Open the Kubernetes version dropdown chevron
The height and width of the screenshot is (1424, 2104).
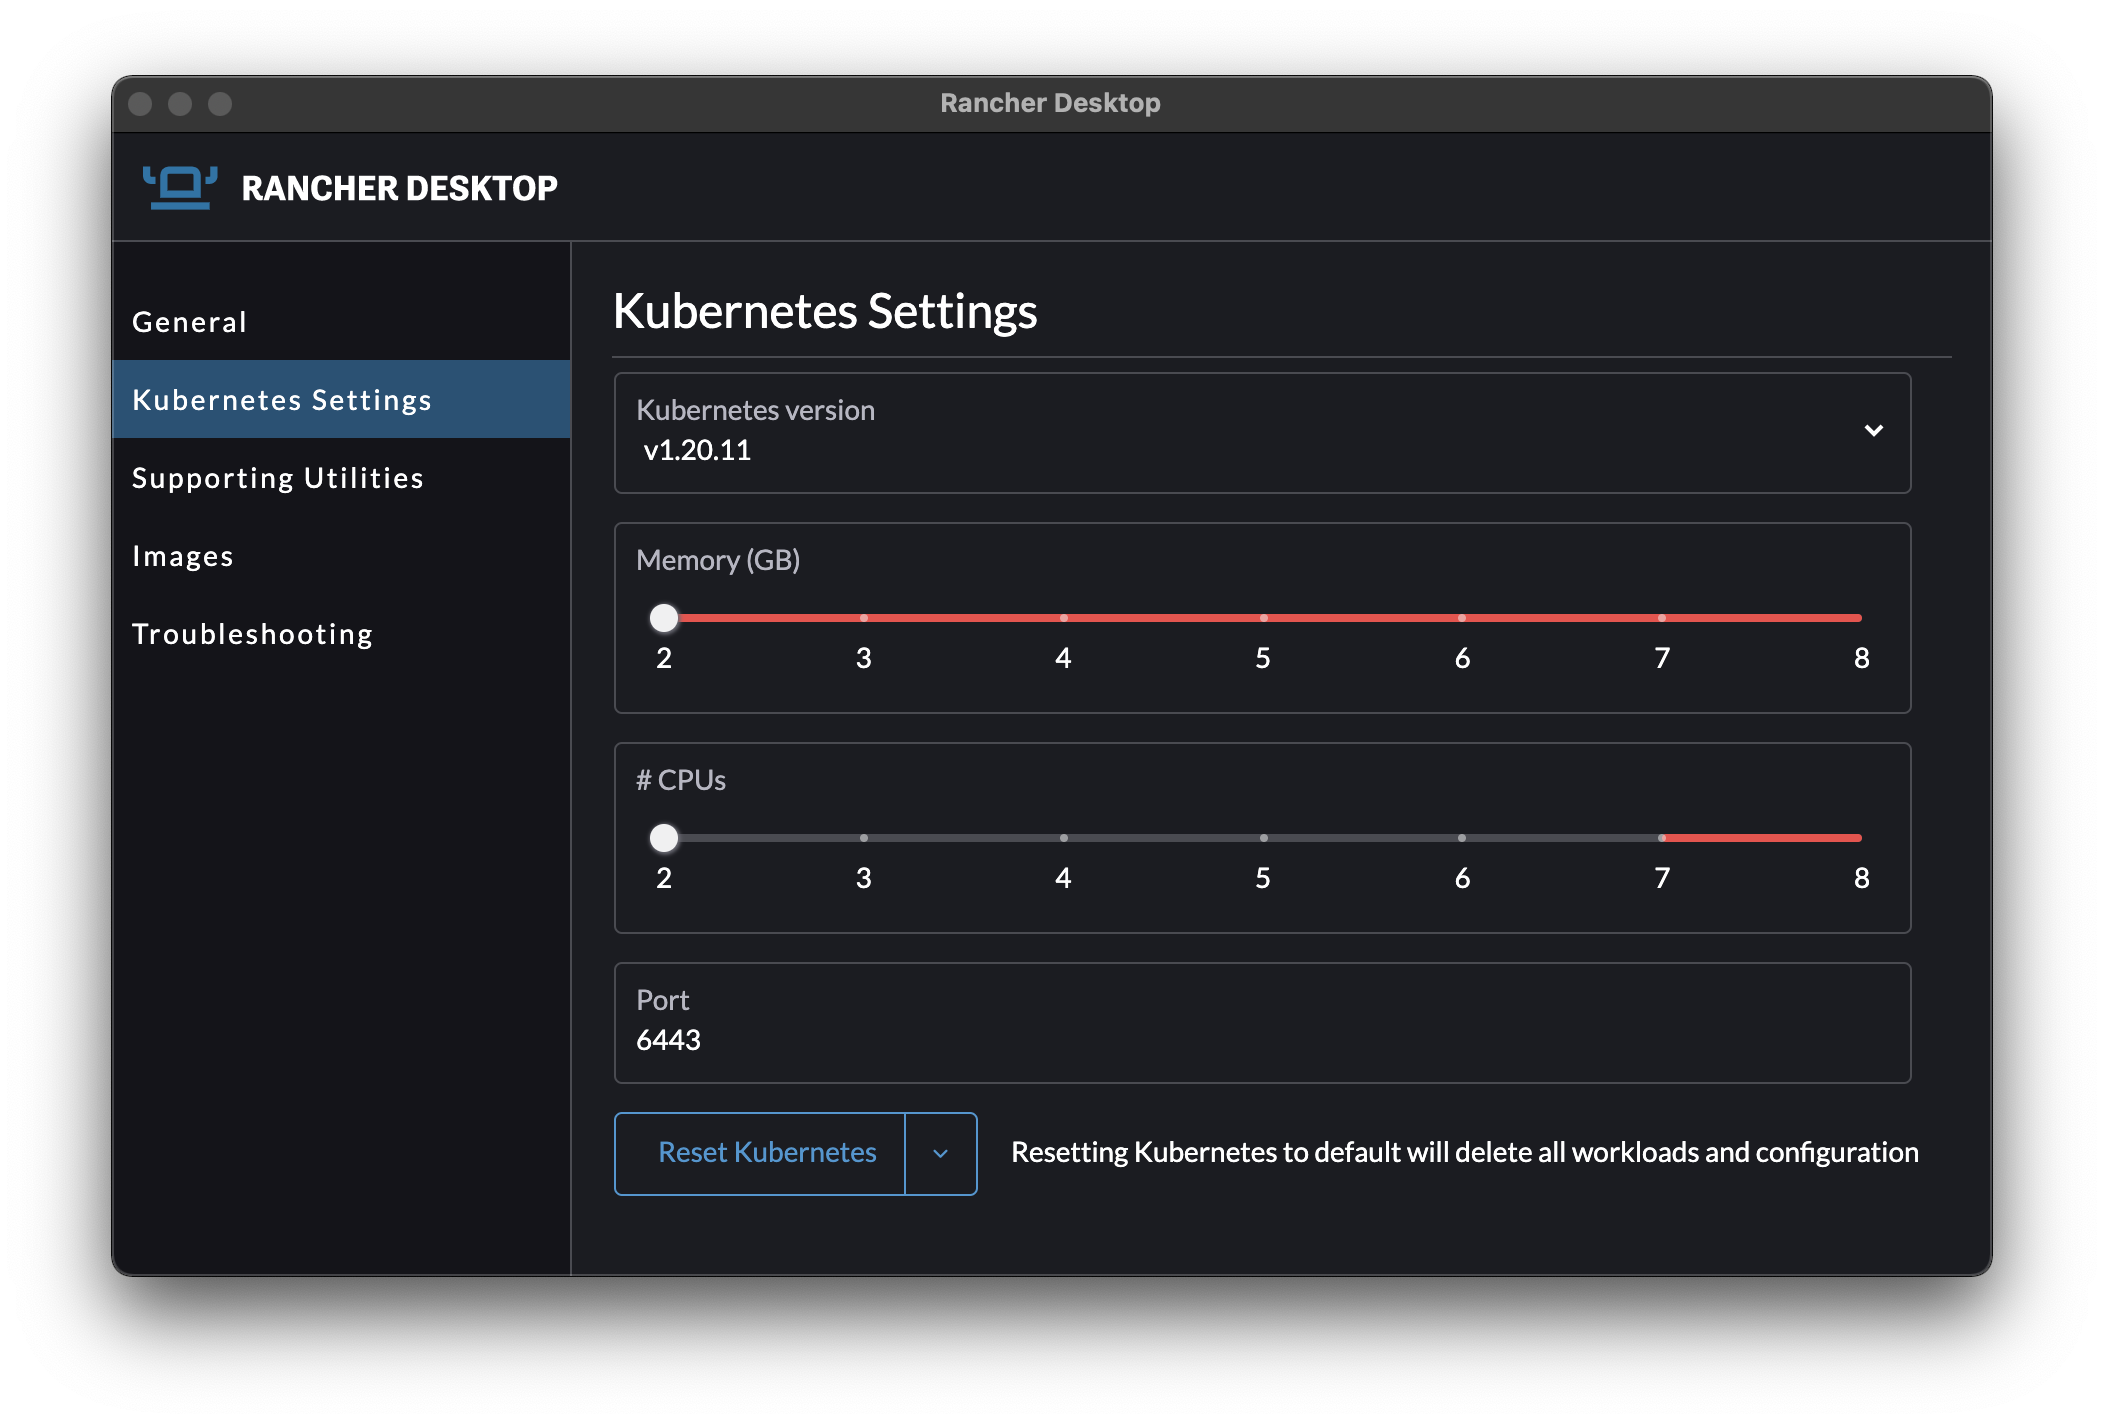pyautogui.click(x=1875, y=432)
